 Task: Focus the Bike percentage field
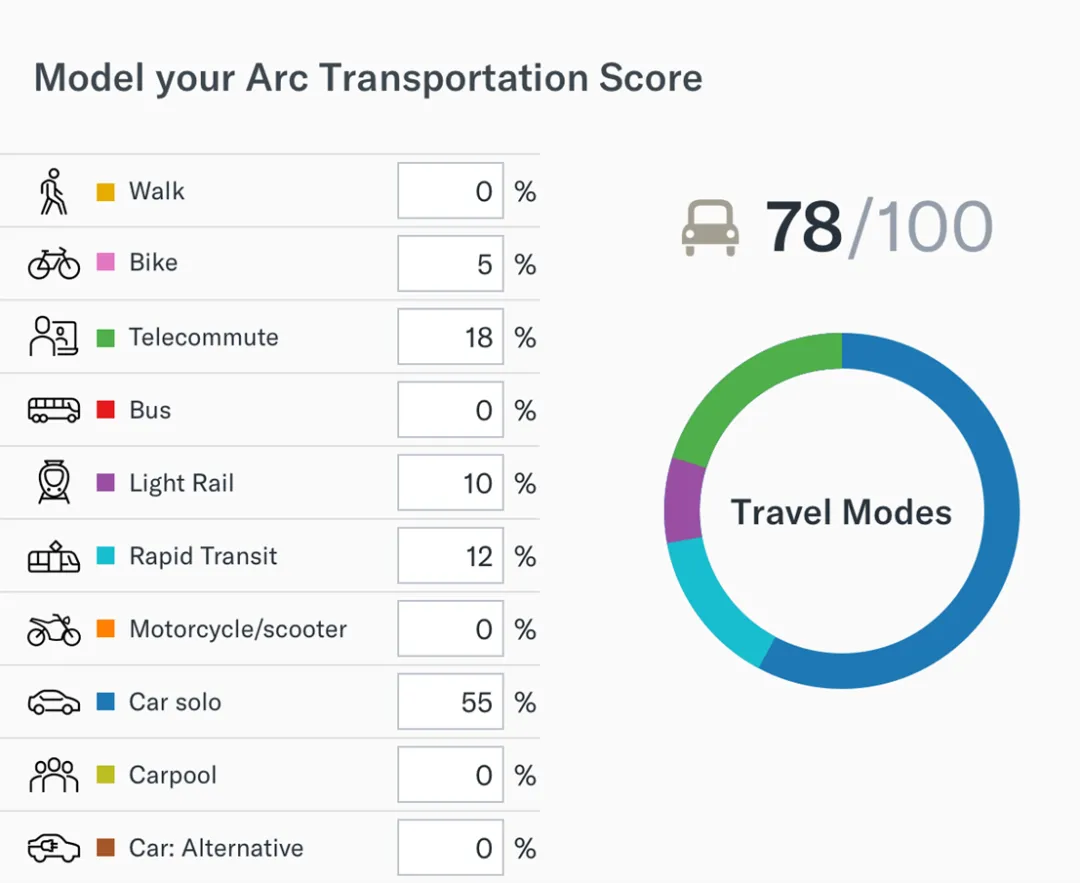[450, 264]
